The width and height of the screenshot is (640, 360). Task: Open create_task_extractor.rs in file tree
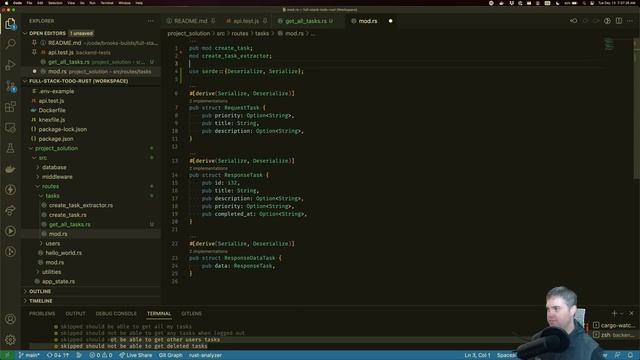click(81, 205)
